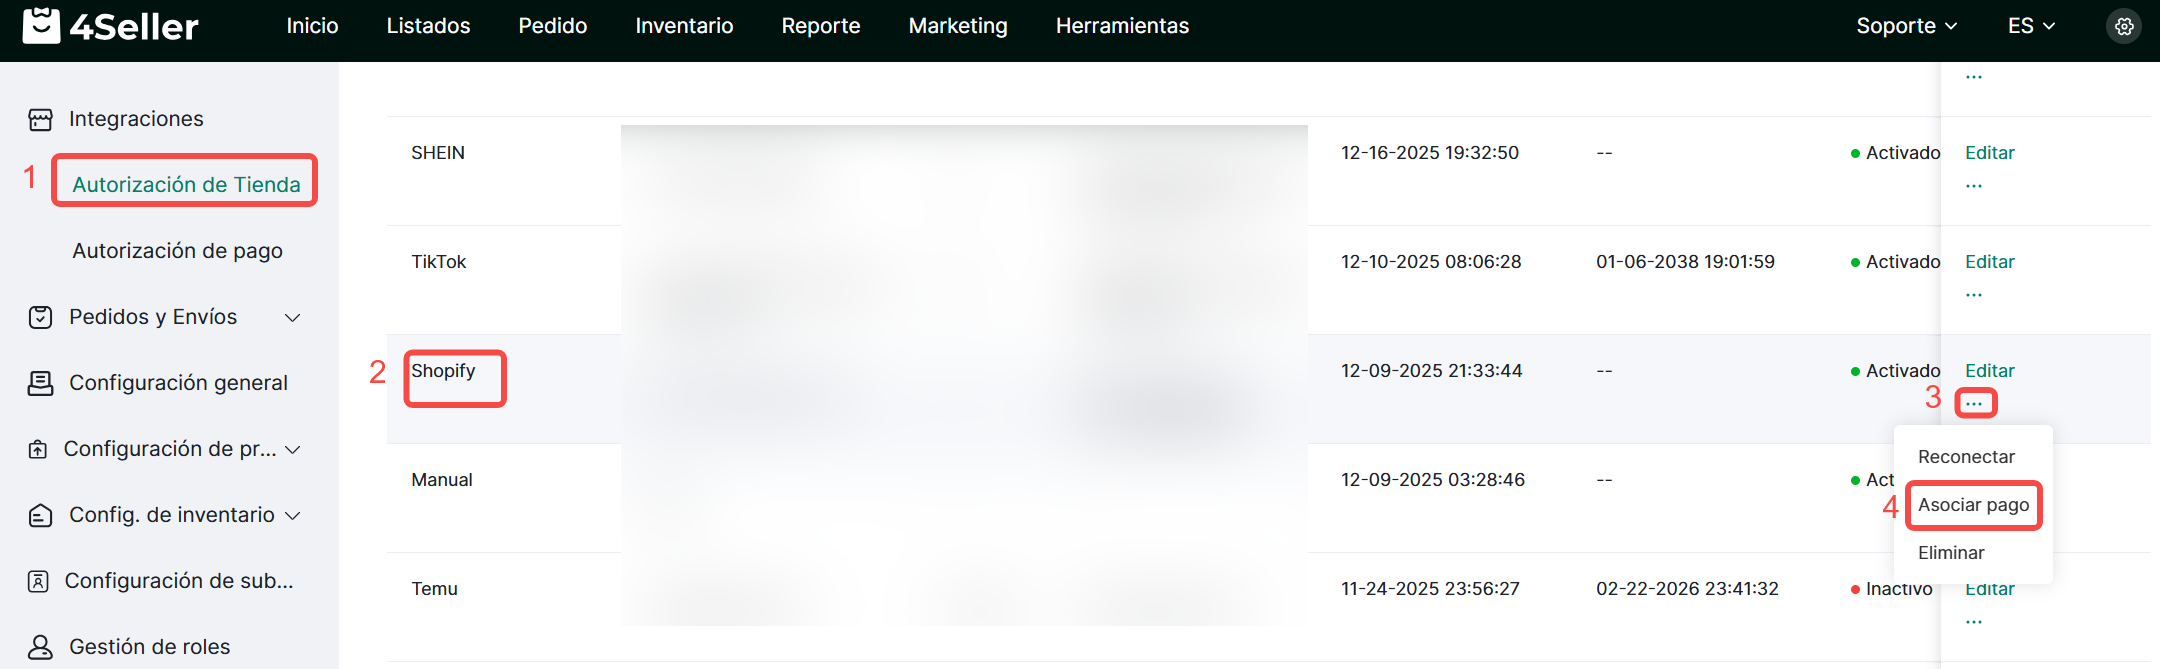Click the Config. de inventario icon
The image size is (2160, 669).
coord(40,516)
